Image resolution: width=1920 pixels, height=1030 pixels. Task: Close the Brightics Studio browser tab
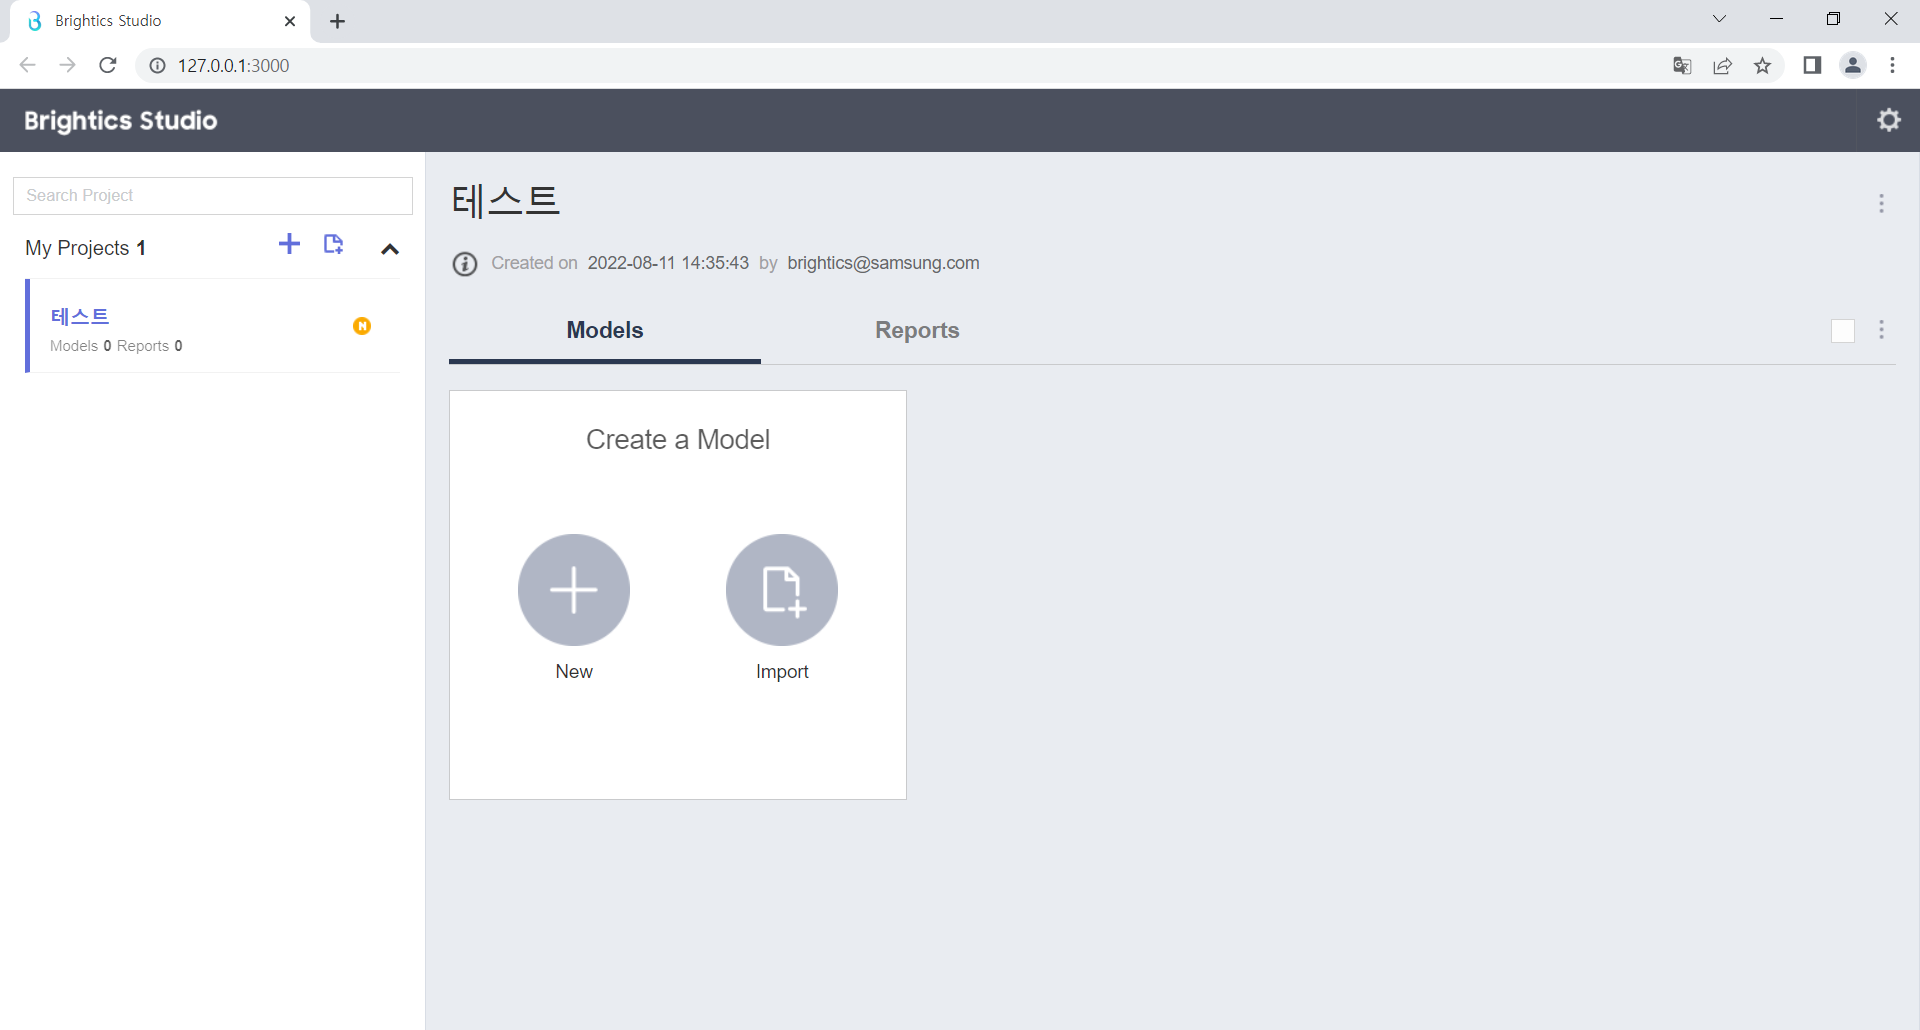tap(290, 21)
